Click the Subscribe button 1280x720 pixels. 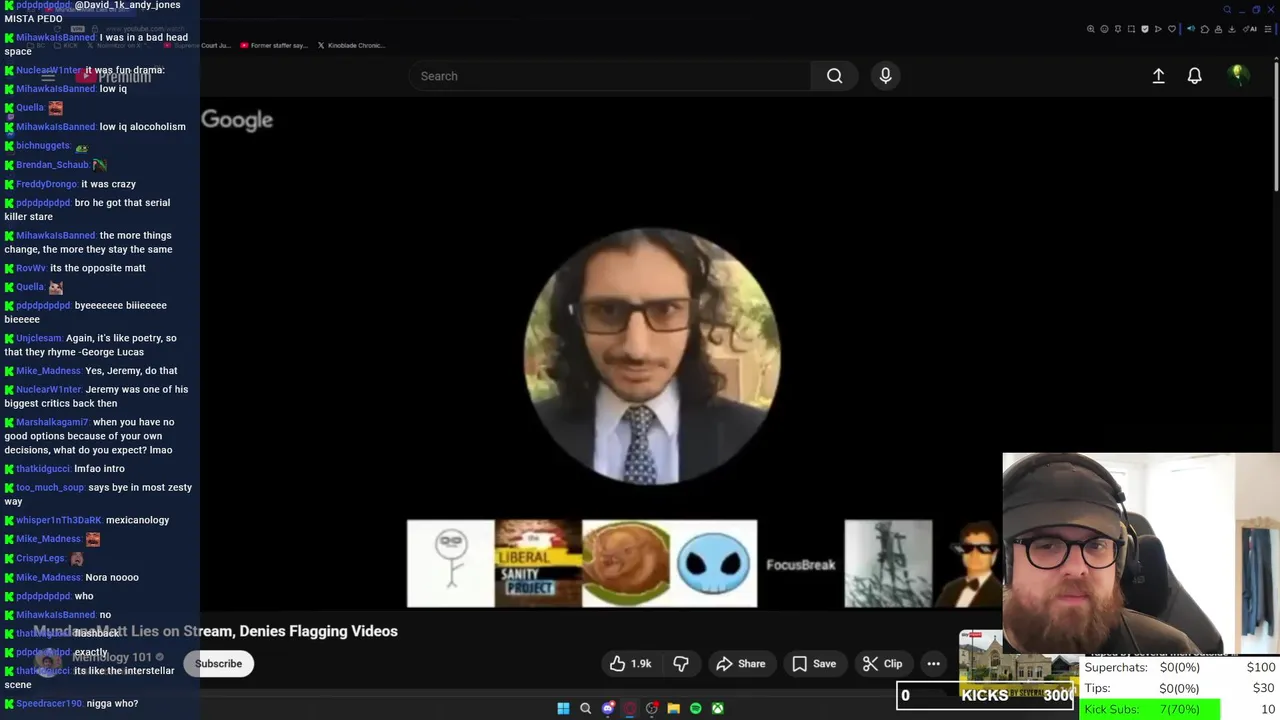[x=218, y=664]
